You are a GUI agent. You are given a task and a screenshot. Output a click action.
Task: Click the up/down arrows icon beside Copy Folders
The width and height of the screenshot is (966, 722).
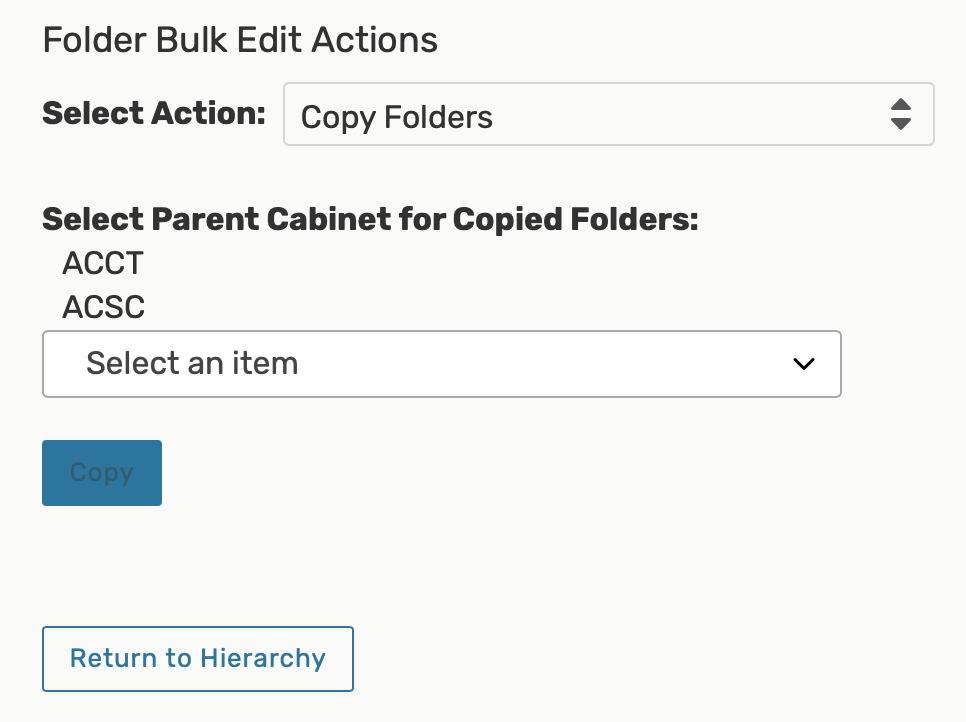(x=900, y=115)
